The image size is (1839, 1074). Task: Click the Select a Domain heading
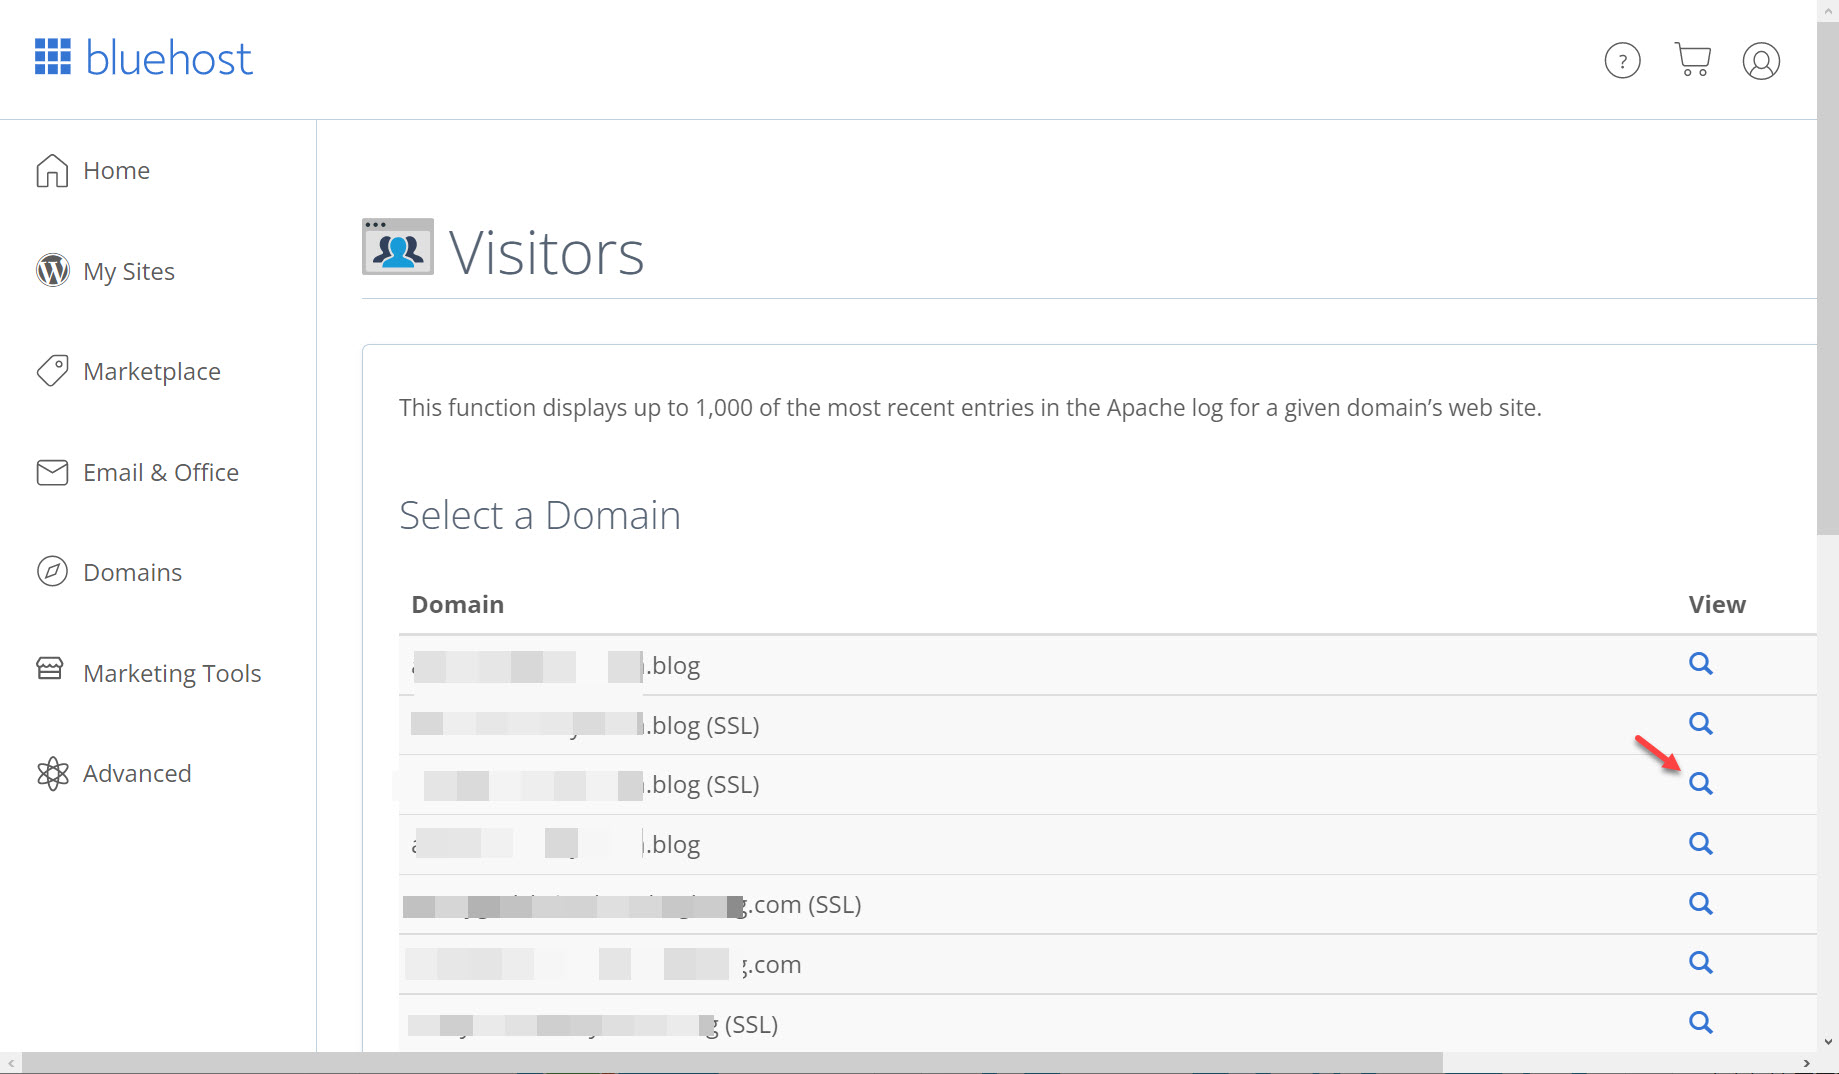[540, 516]
